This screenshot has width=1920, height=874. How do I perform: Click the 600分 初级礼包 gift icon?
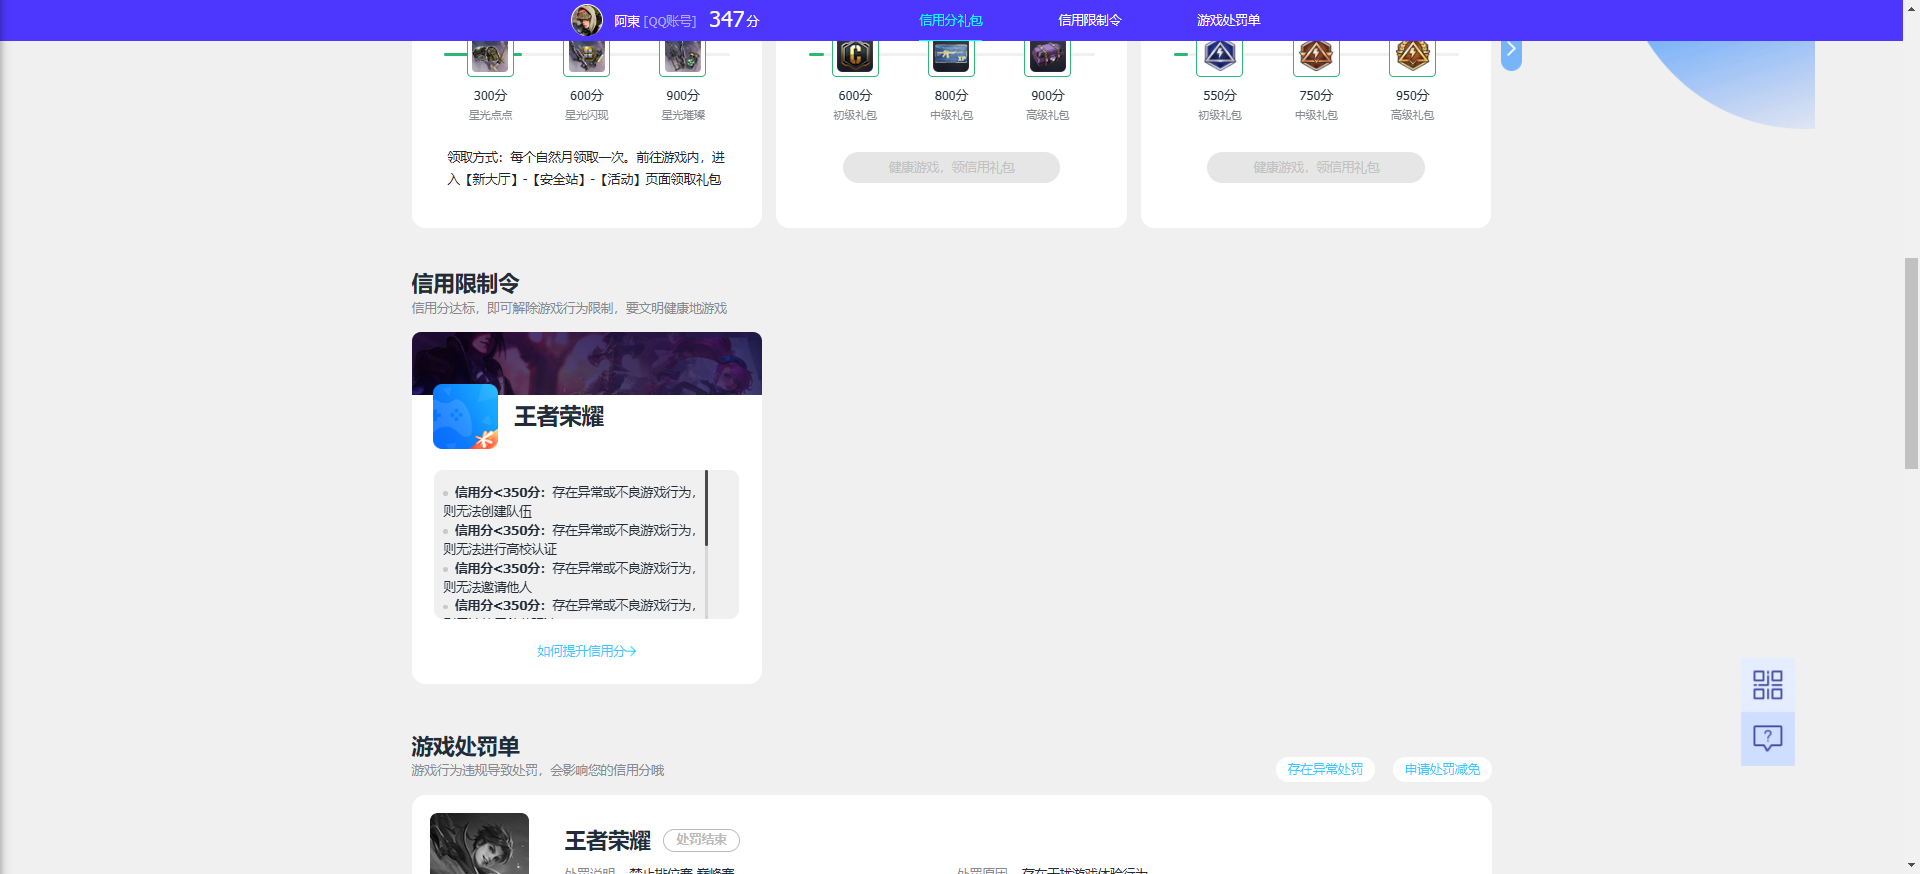click(x=855, y=57)
